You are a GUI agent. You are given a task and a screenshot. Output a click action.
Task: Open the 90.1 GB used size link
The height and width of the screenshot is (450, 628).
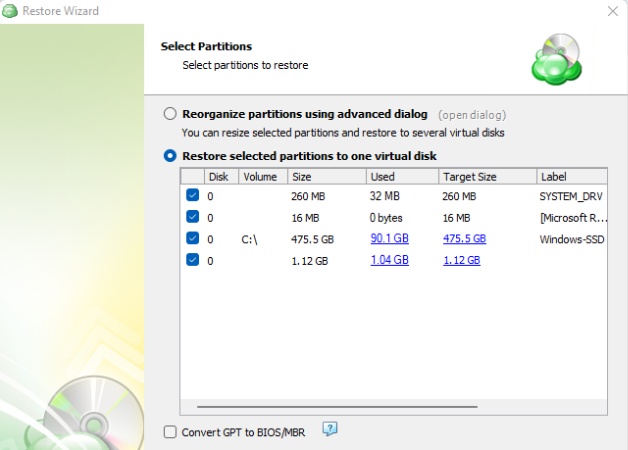click(389, 239)
